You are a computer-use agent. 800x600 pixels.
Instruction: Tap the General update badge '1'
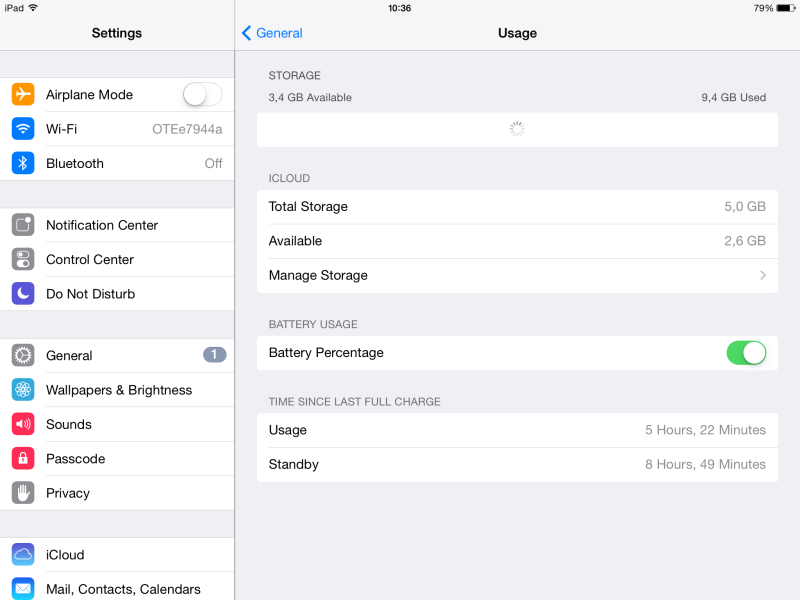[x=214, y=355]
